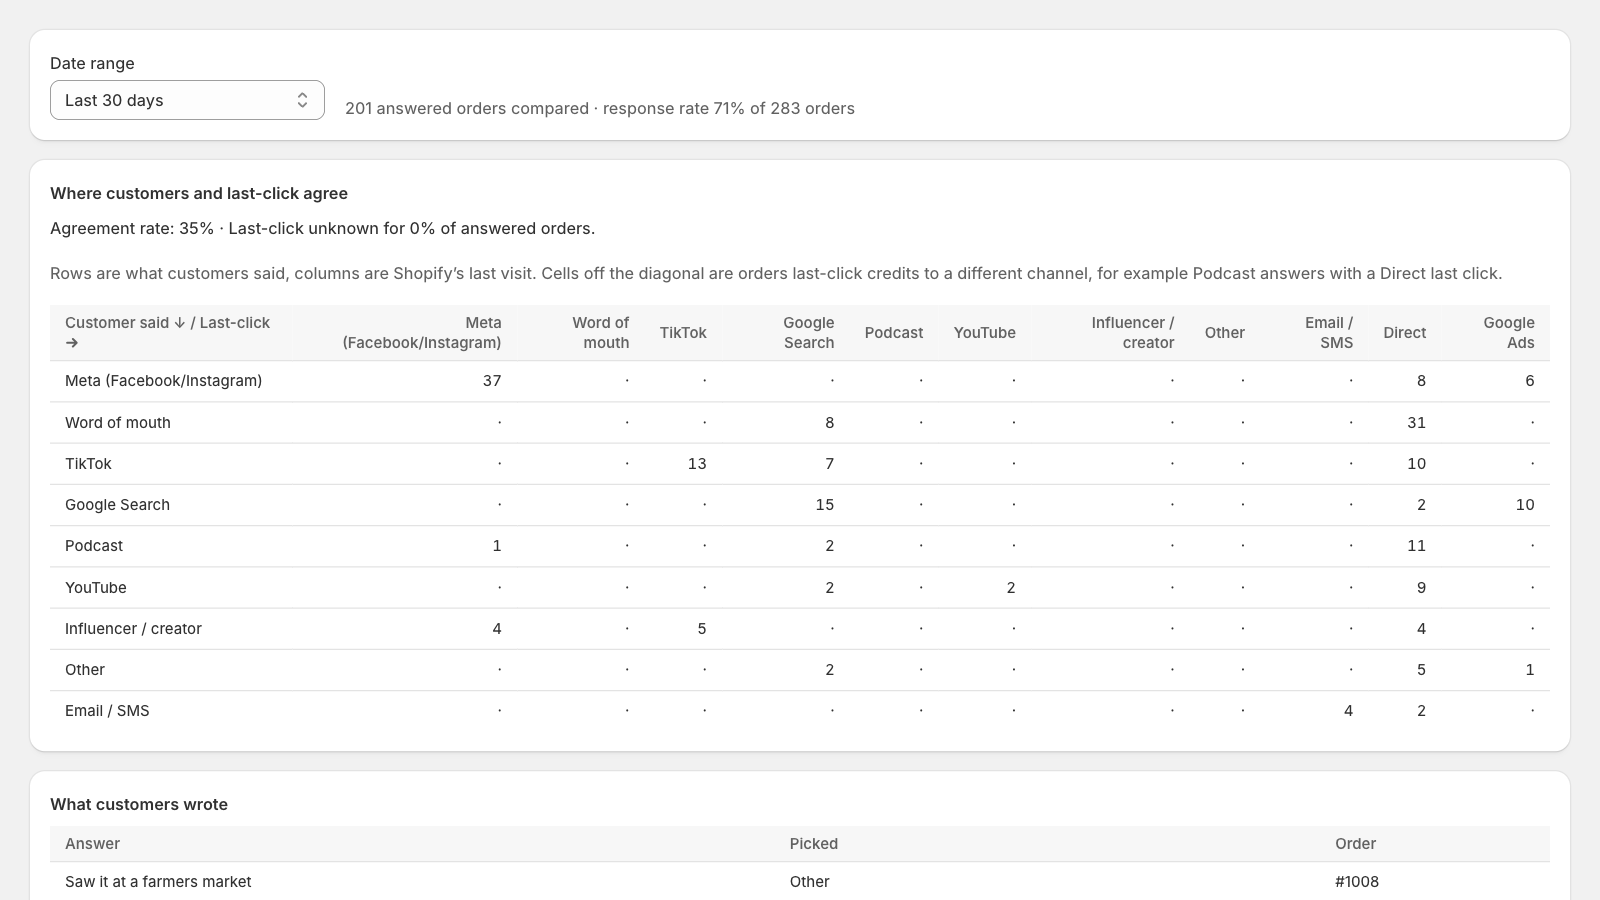Click the 'YouTube' column header

[984, 333]
